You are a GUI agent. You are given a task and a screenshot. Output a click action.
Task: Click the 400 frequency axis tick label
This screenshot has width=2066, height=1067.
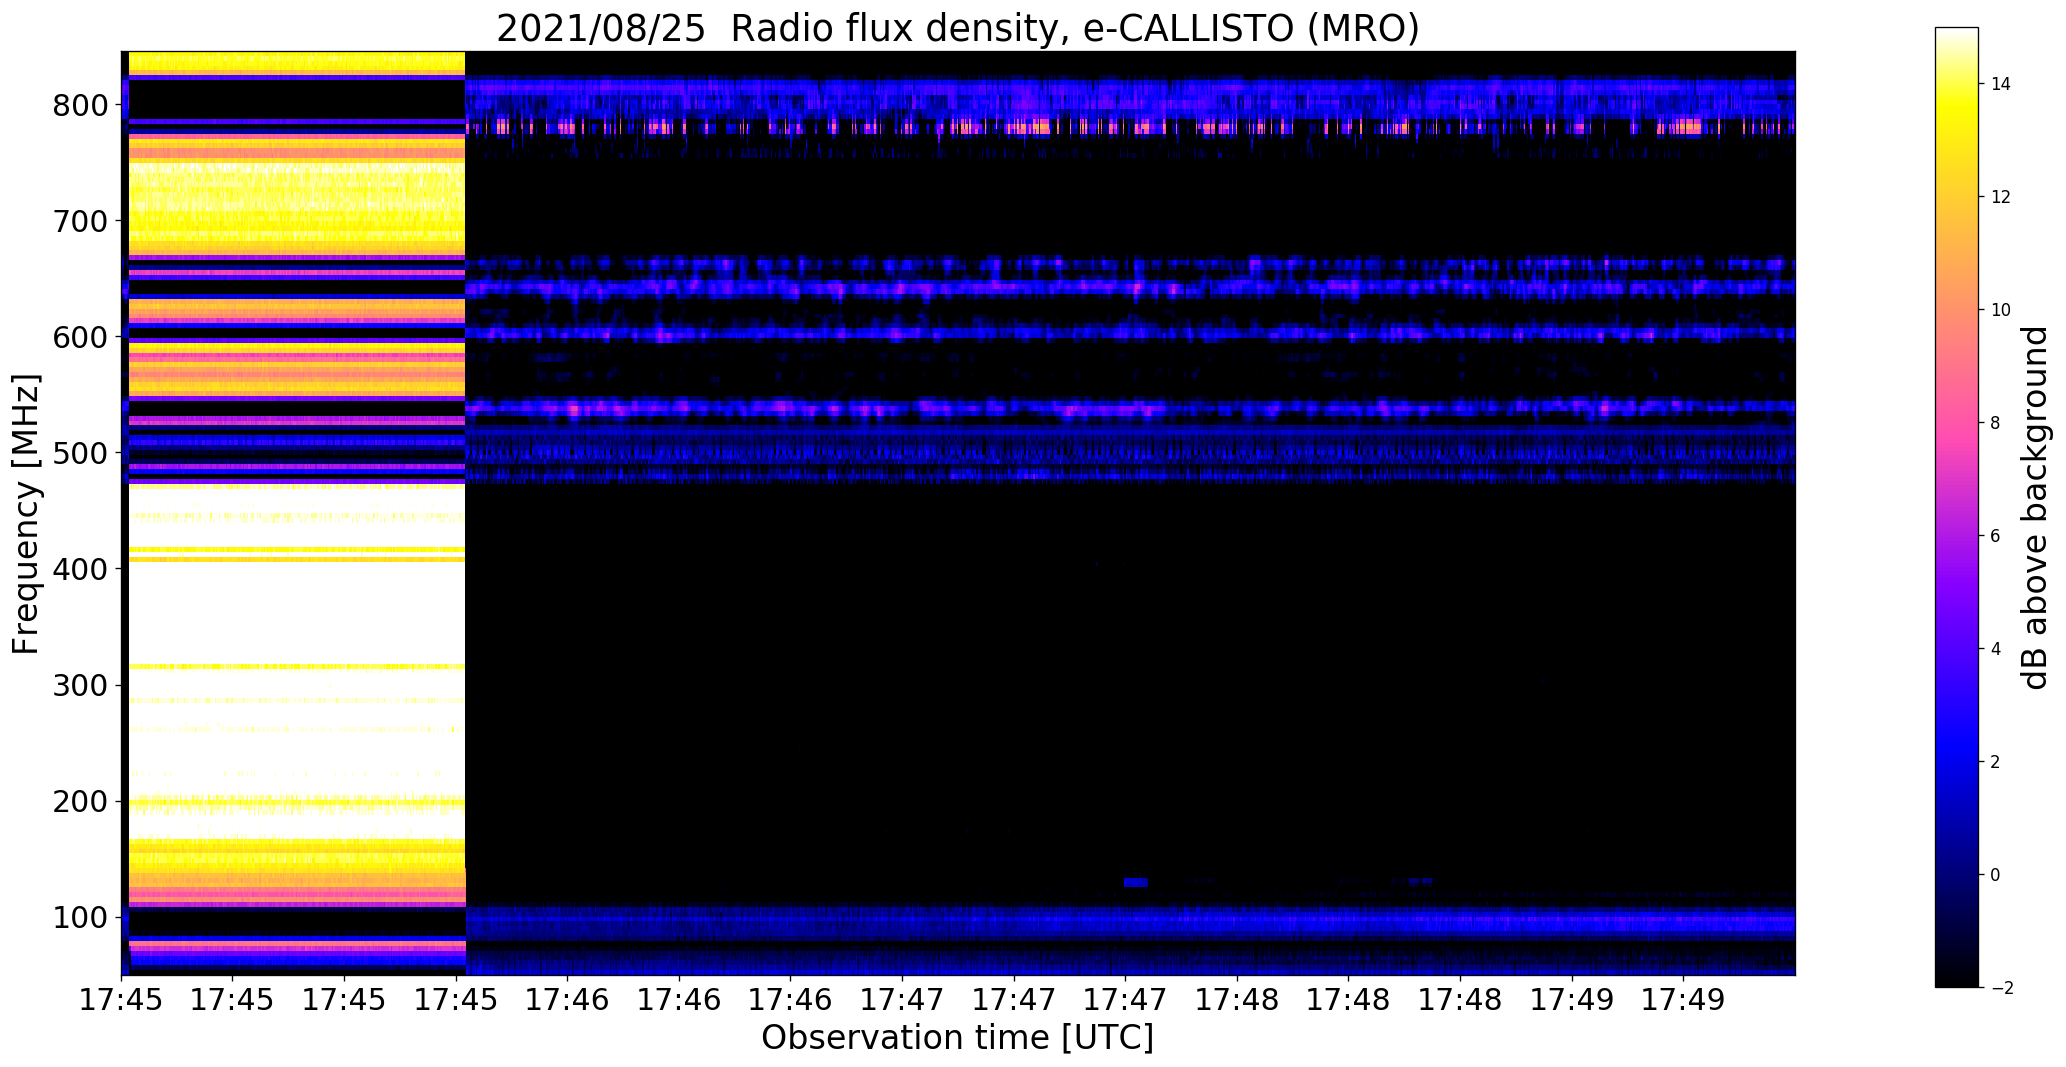pyautogui.click(x=80, y=569)
